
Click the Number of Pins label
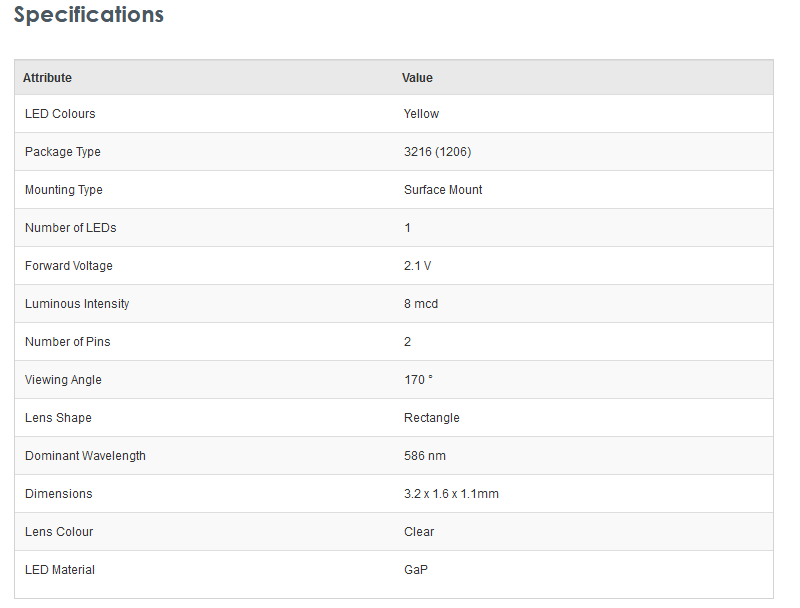(67, 342)
